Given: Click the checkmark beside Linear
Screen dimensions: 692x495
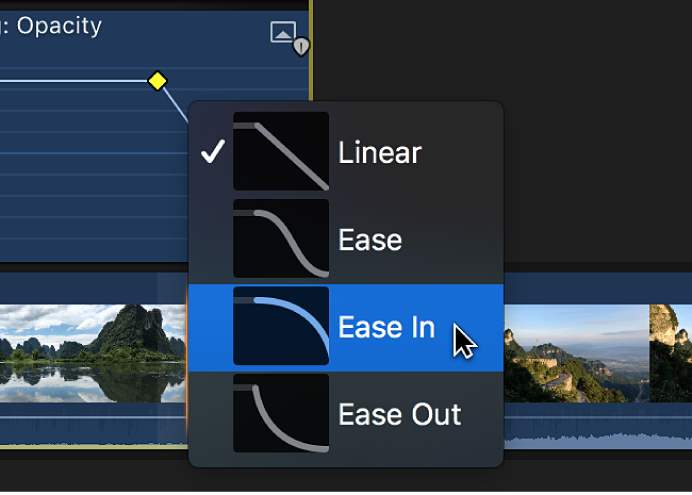Looking at the screenshot, I should click(212, 152).
